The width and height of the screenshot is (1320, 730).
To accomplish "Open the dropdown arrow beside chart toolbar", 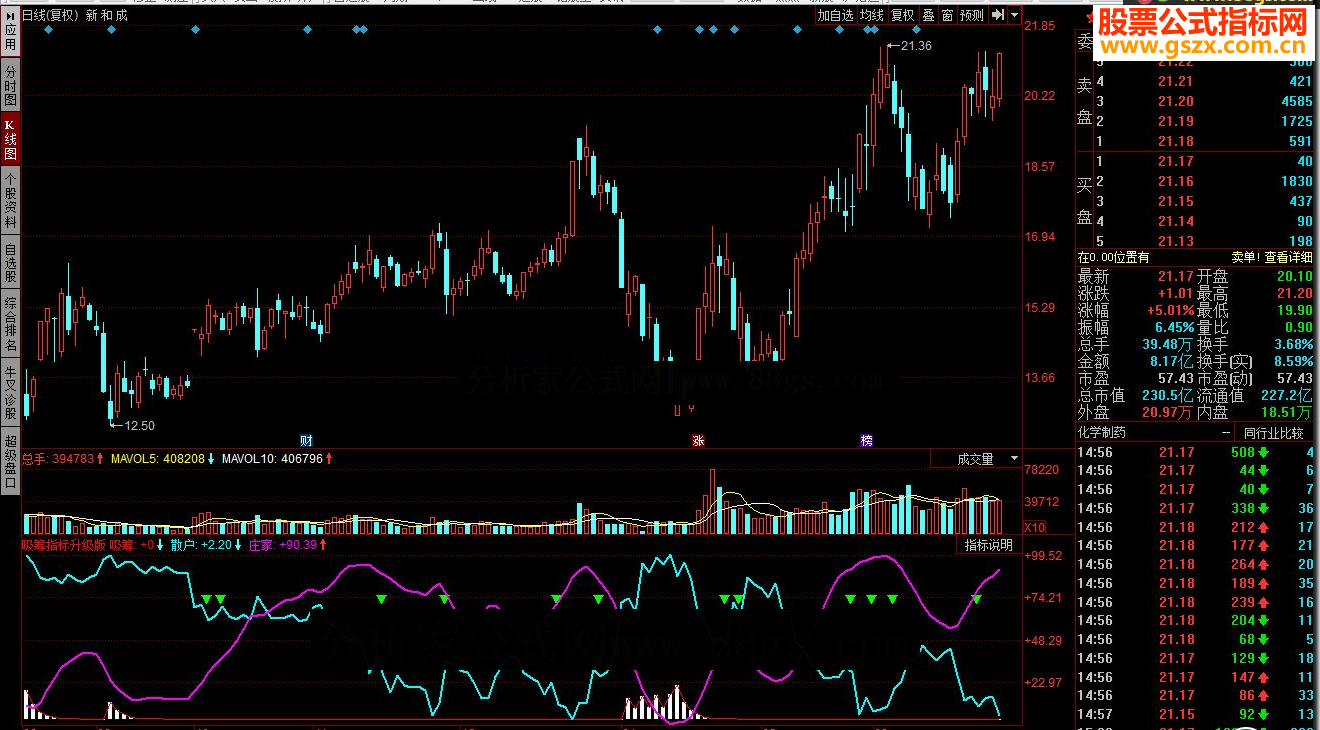I will (1014, 15).
